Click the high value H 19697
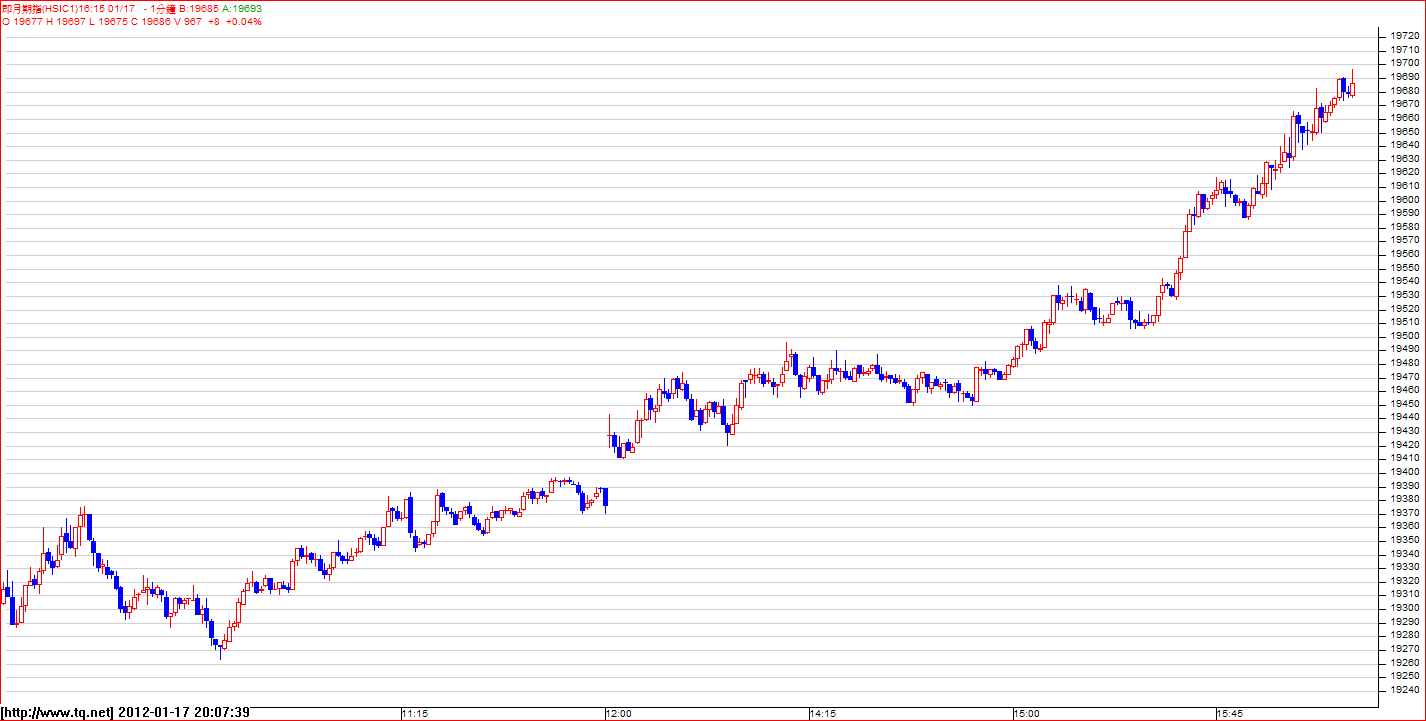 coord(66,21)
